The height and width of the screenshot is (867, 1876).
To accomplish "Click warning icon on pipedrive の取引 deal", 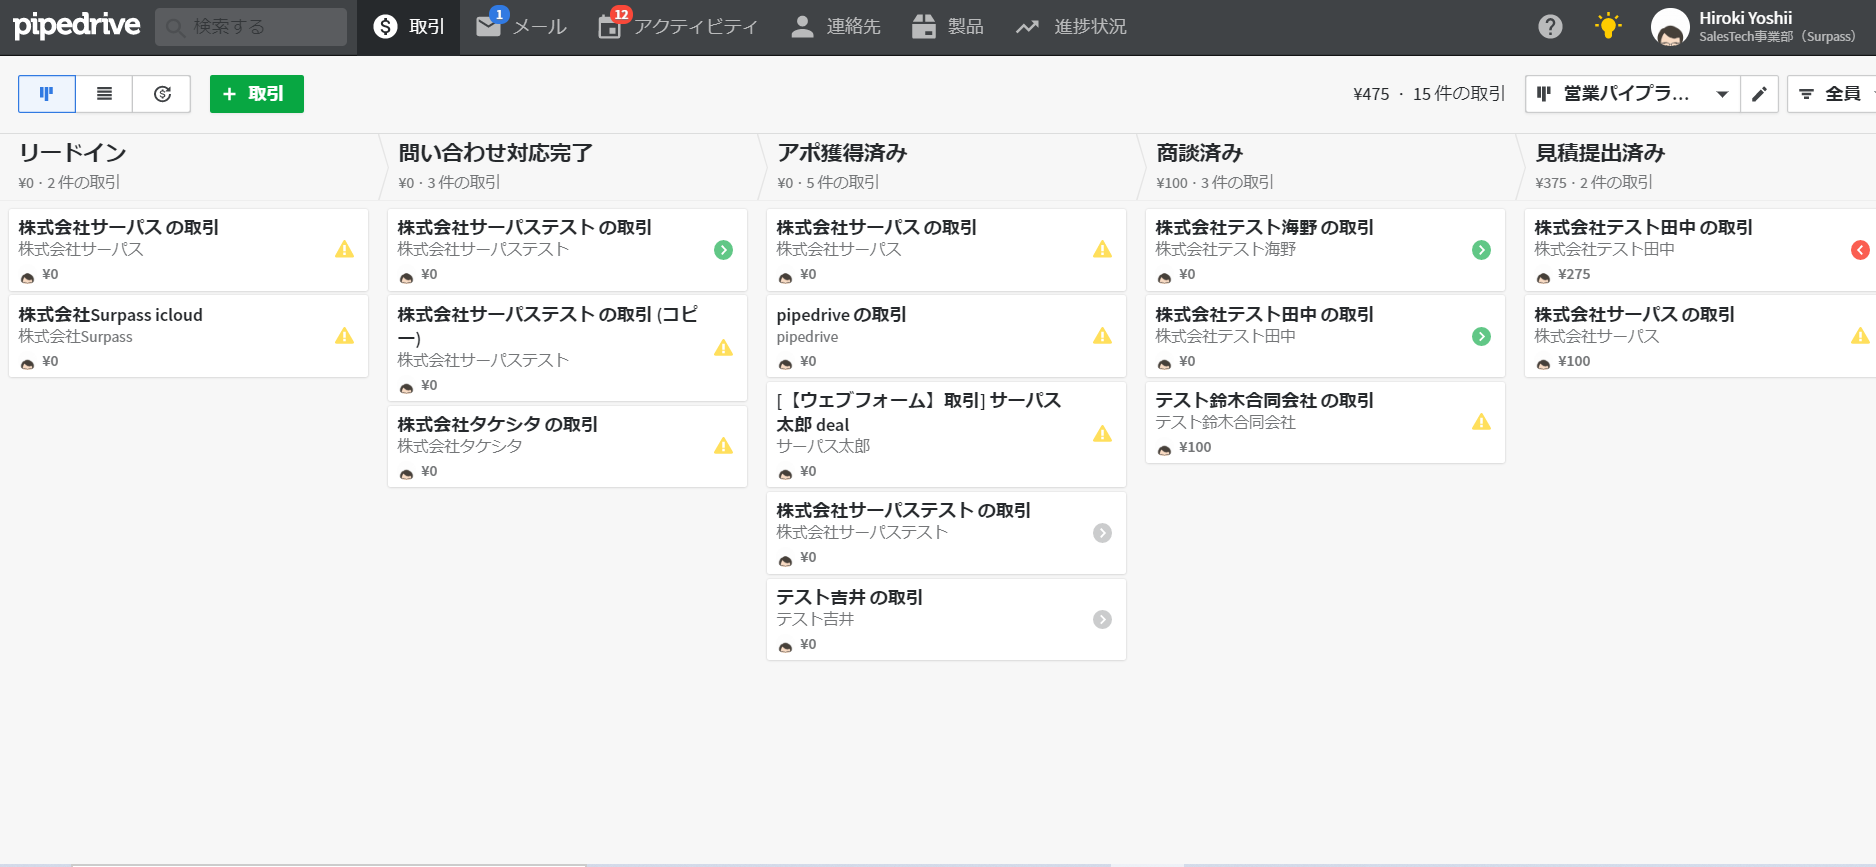I will [1102, 336].
